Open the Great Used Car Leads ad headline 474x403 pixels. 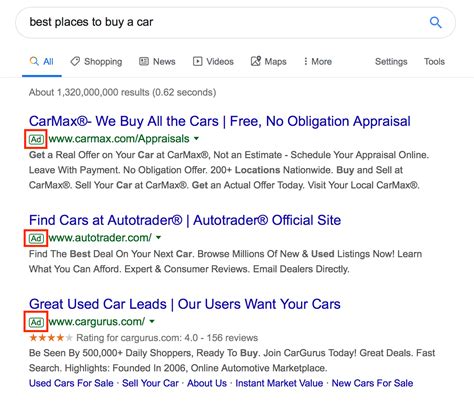point(185,304)
